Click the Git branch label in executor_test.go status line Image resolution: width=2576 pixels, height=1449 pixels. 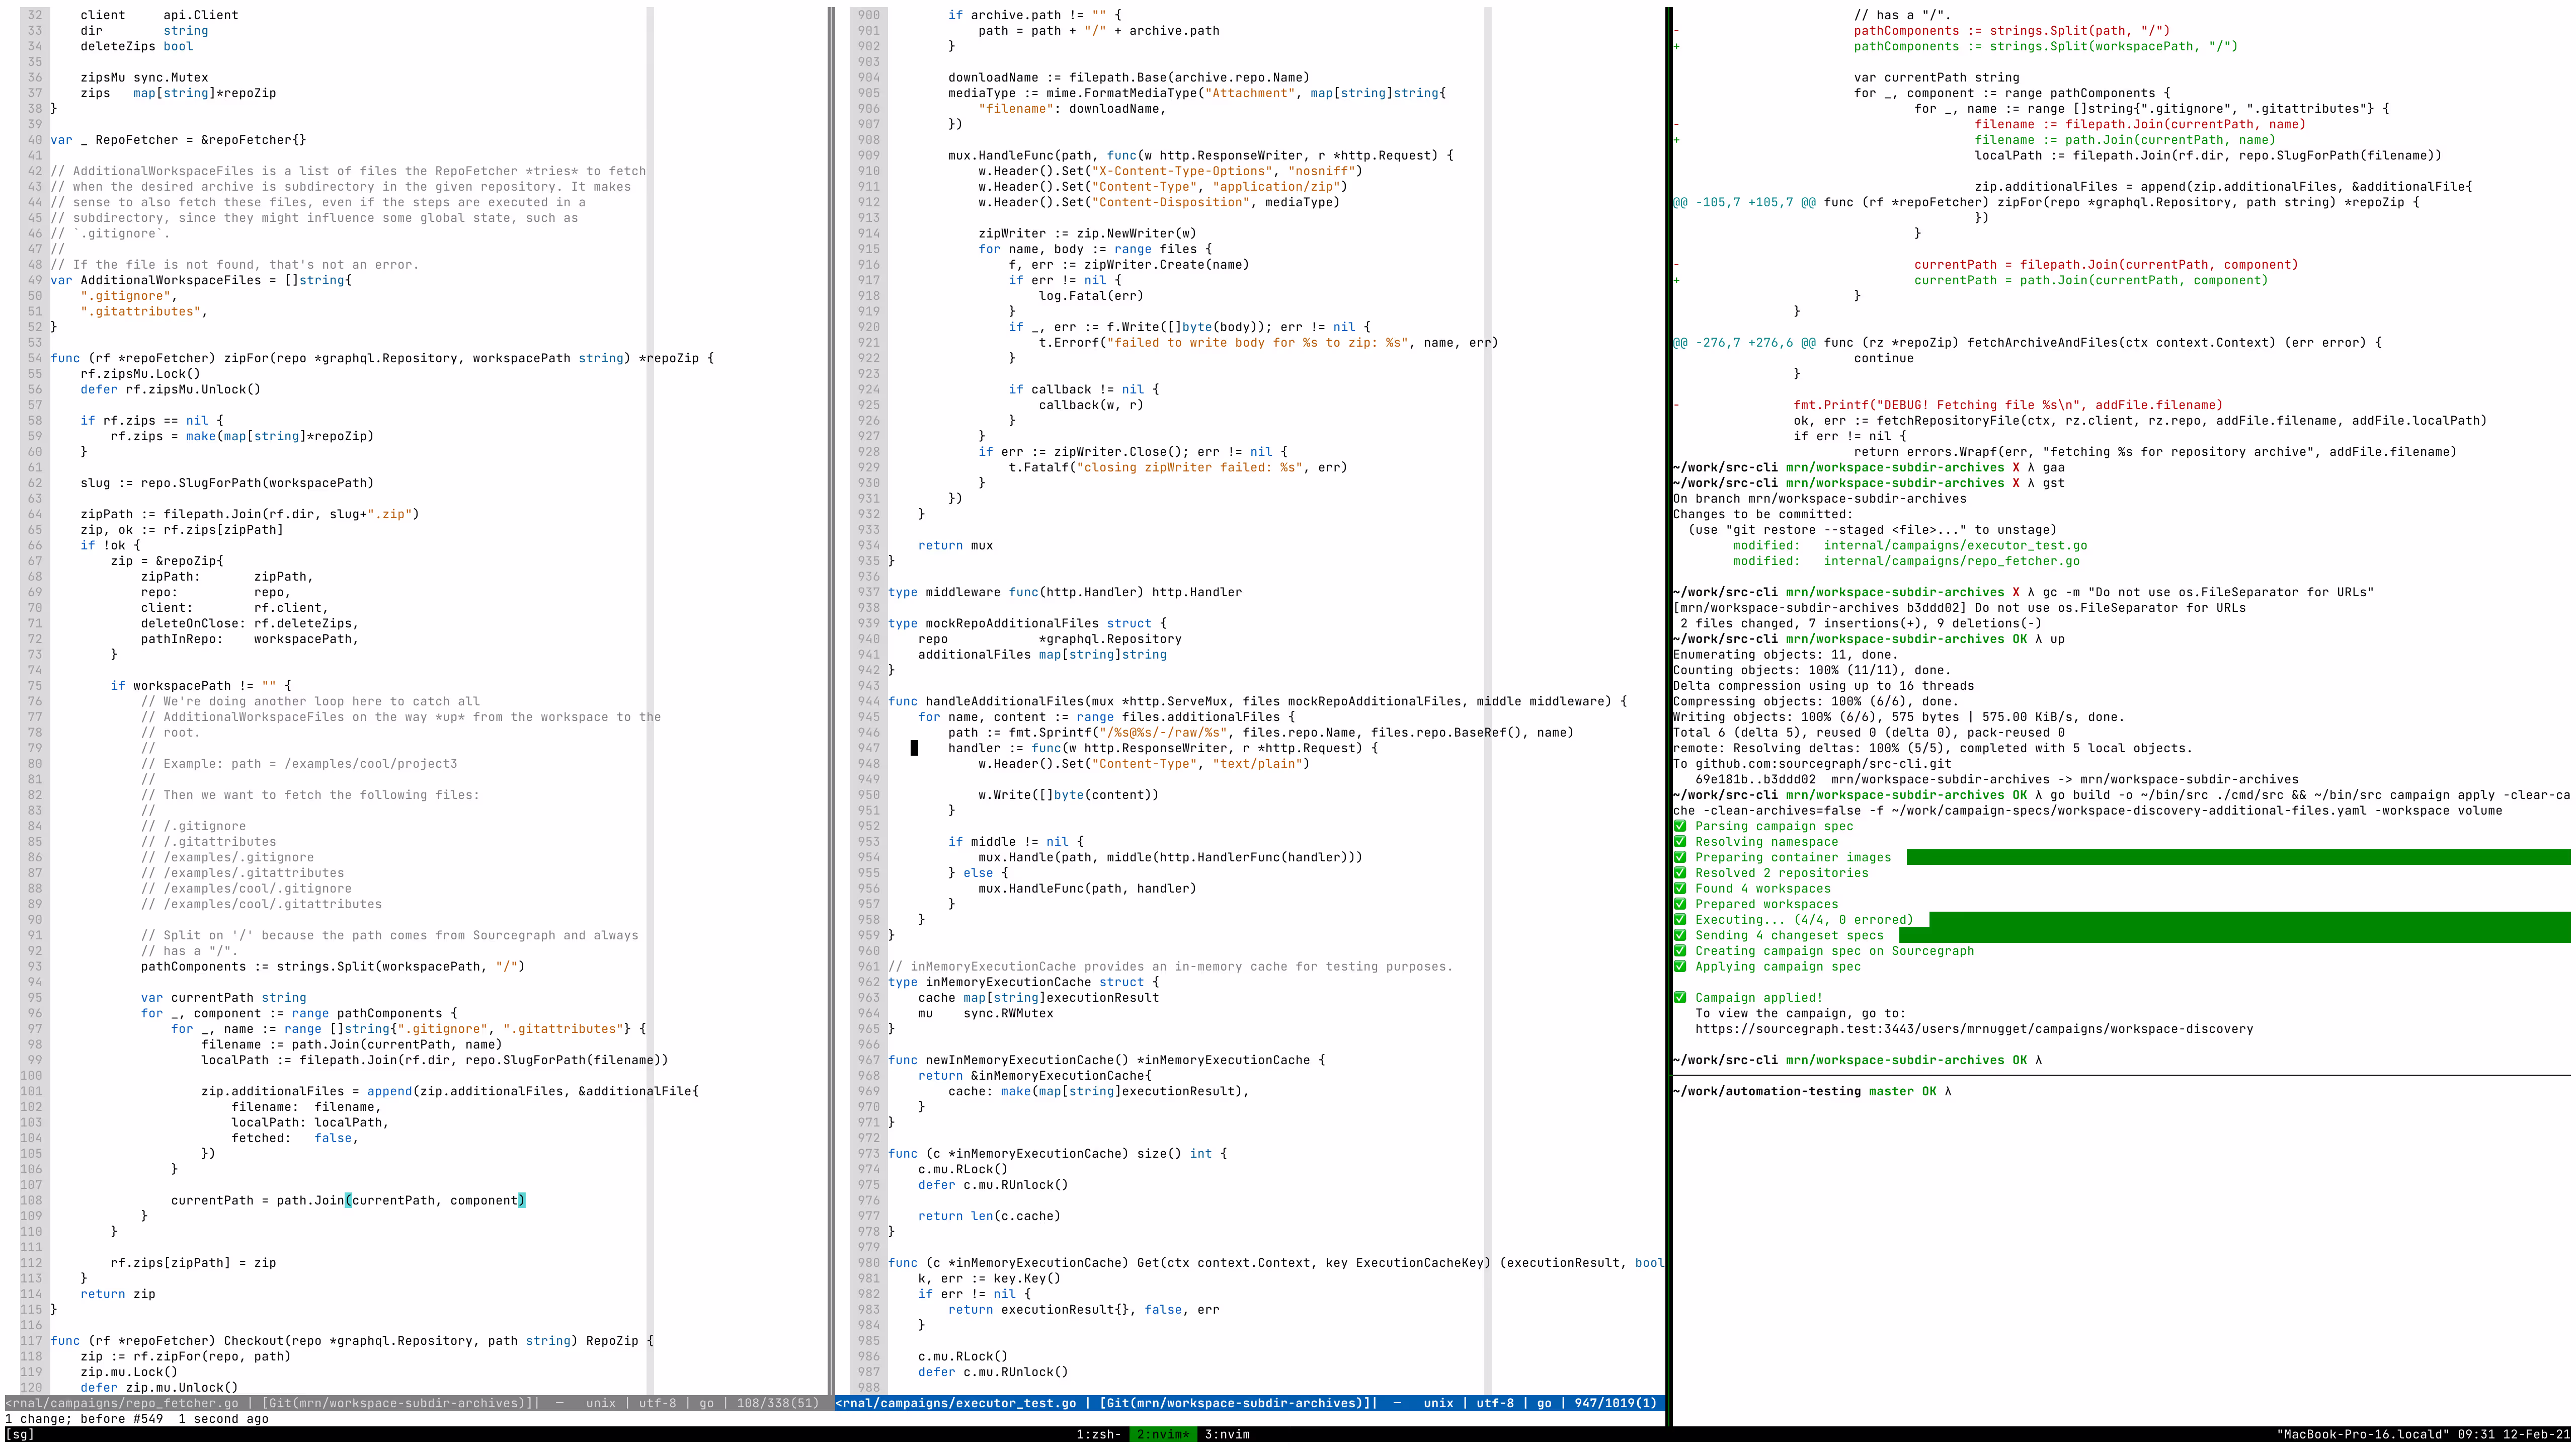click(x=1238, y=1403)
